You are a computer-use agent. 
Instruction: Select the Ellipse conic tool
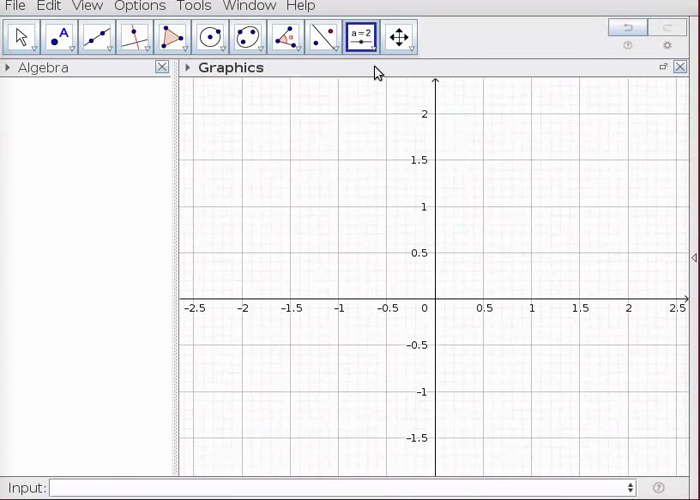pos(248,38)
